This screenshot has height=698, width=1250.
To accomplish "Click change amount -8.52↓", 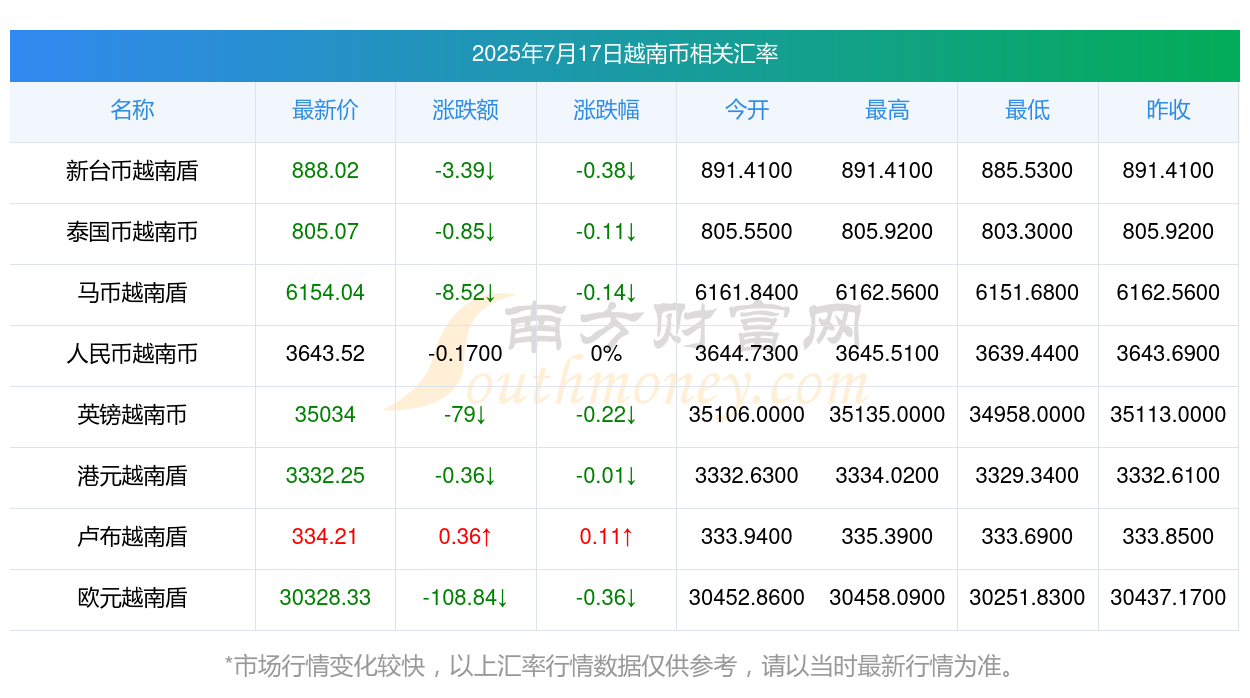I will tap(465, 293).
